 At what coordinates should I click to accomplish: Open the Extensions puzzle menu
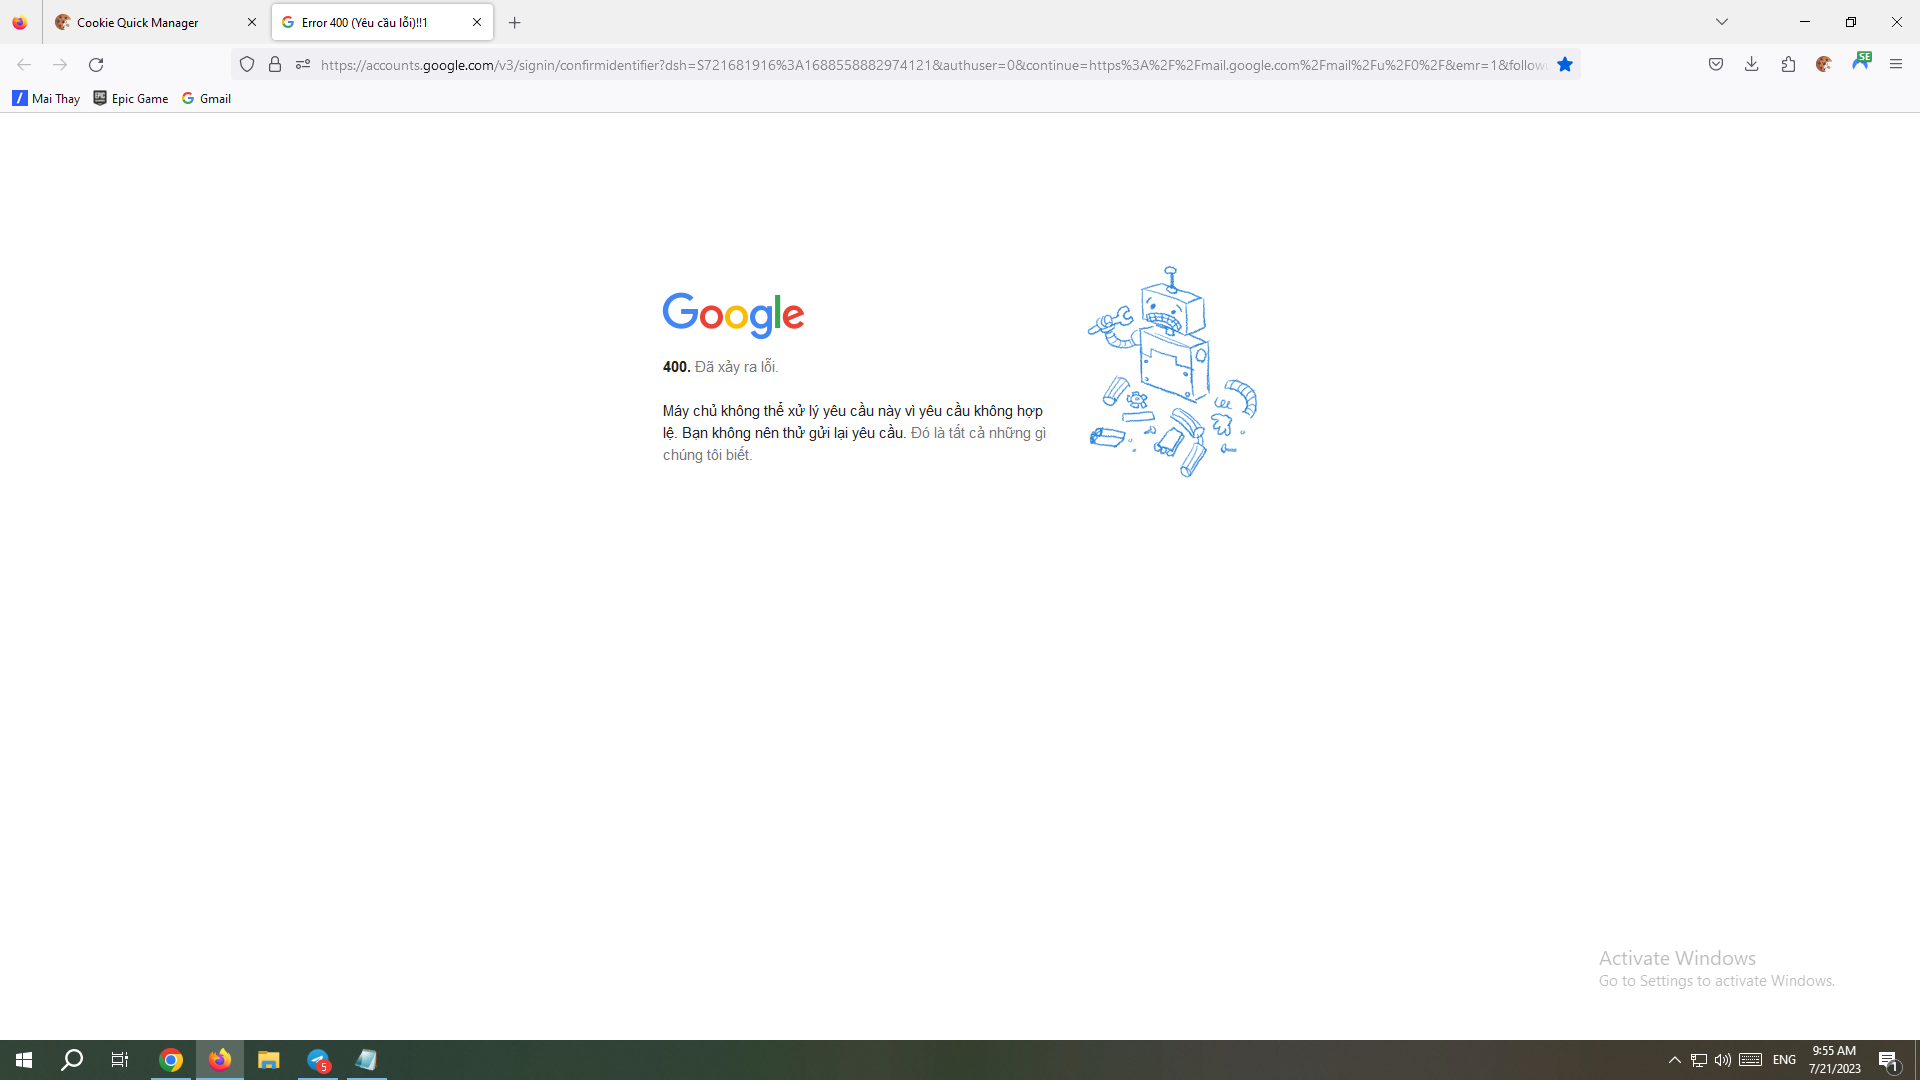click(1788, 65)
